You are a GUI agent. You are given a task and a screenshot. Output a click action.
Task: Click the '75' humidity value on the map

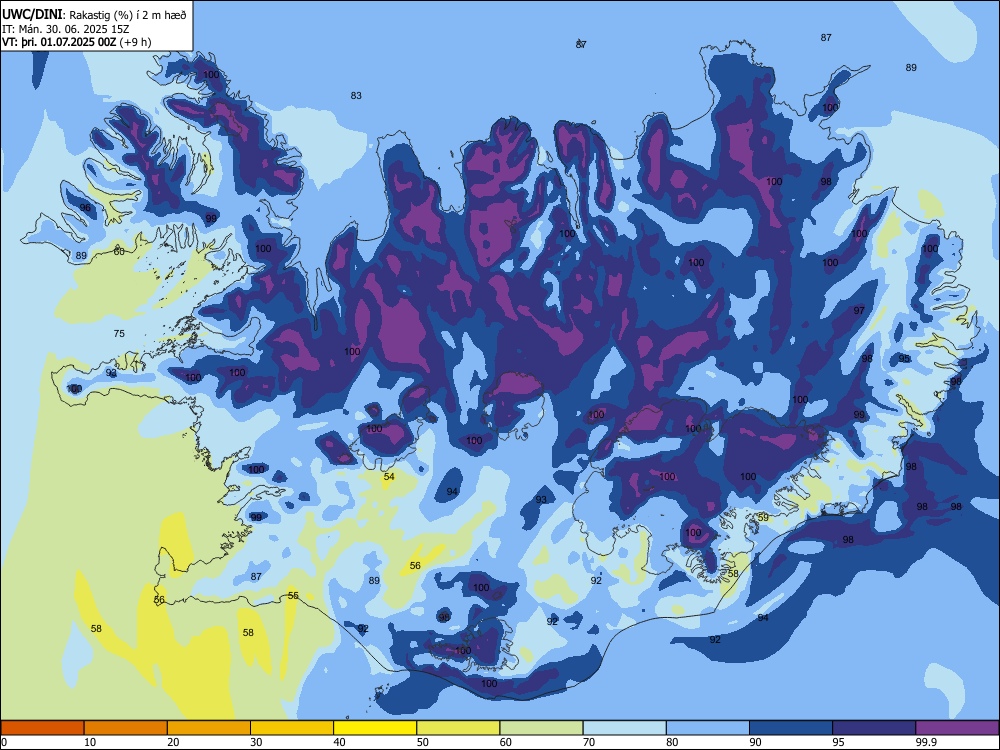[x=119, y=334]
